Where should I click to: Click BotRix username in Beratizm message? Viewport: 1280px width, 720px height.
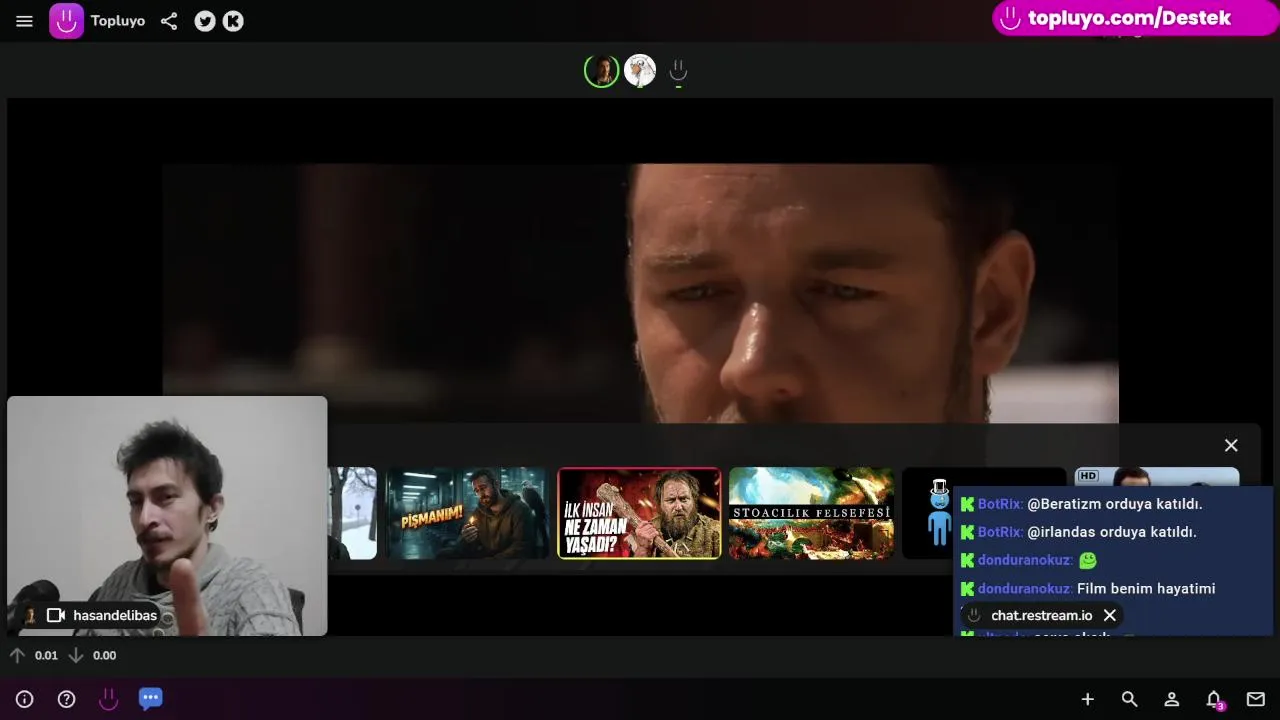1000,504
